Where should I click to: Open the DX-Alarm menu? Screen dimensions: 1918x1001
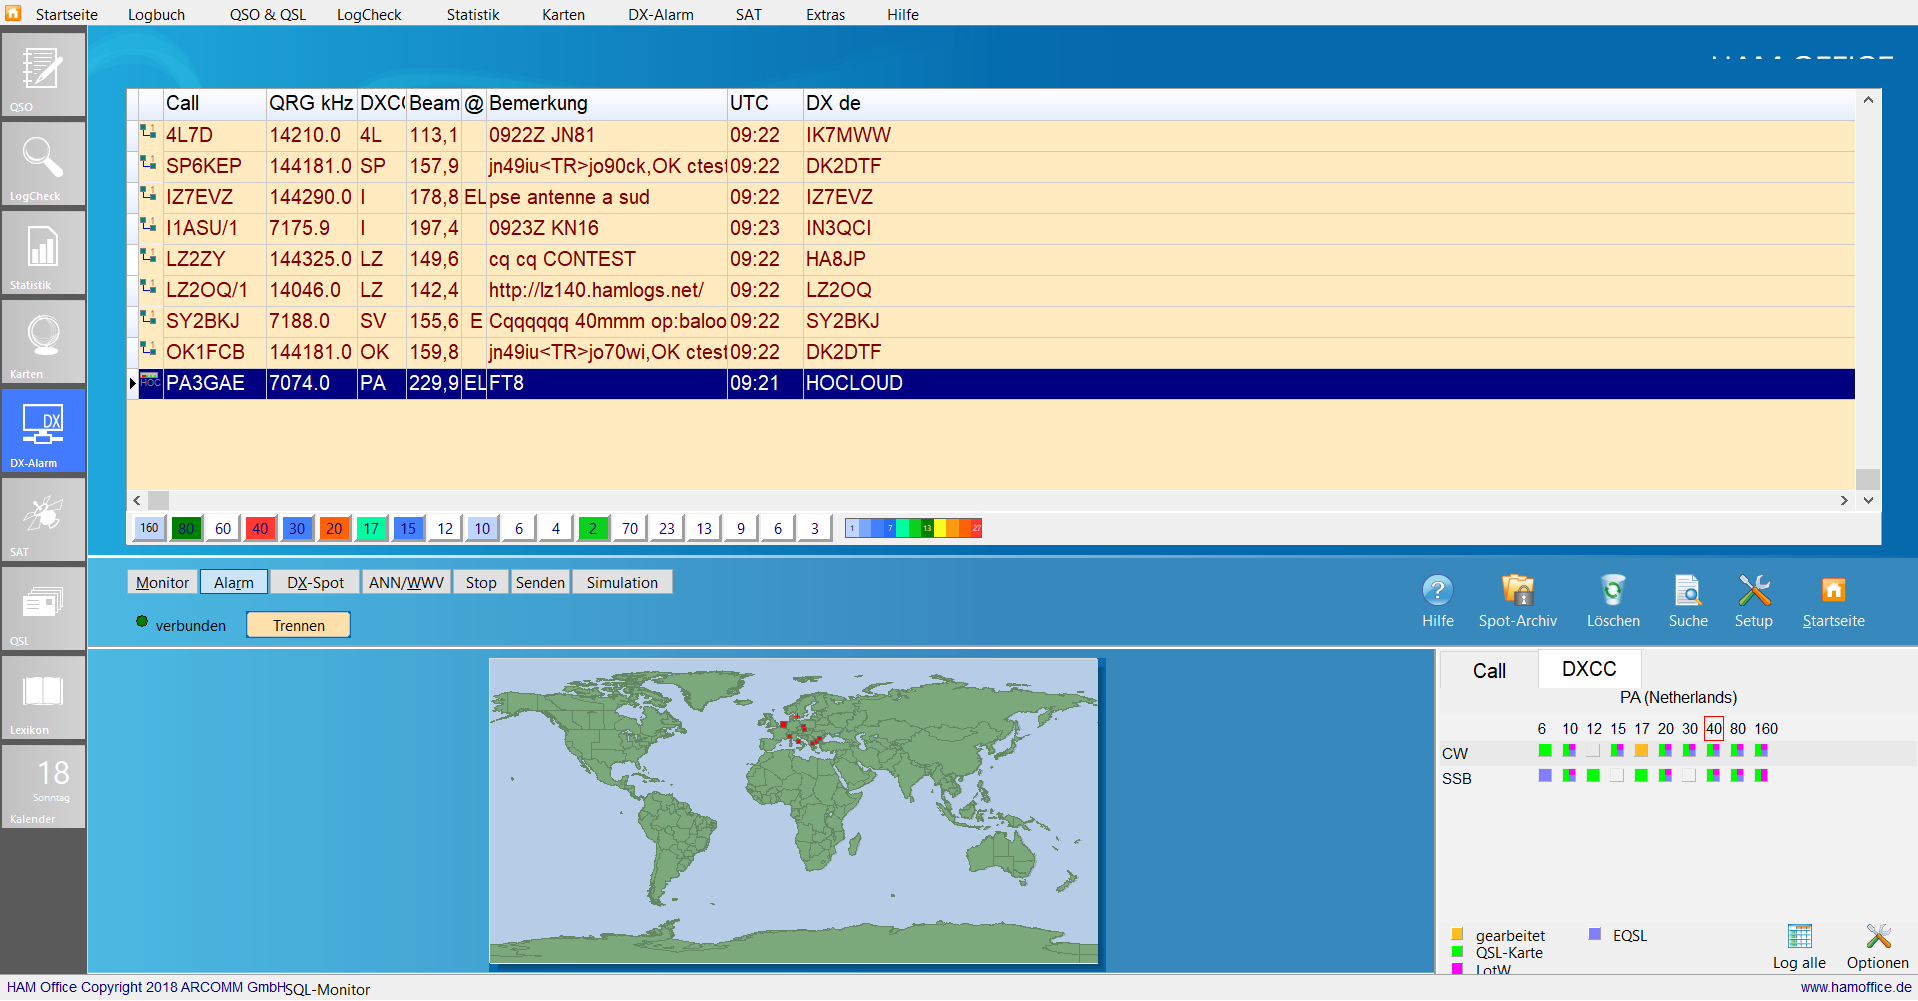tap(660, 14)
